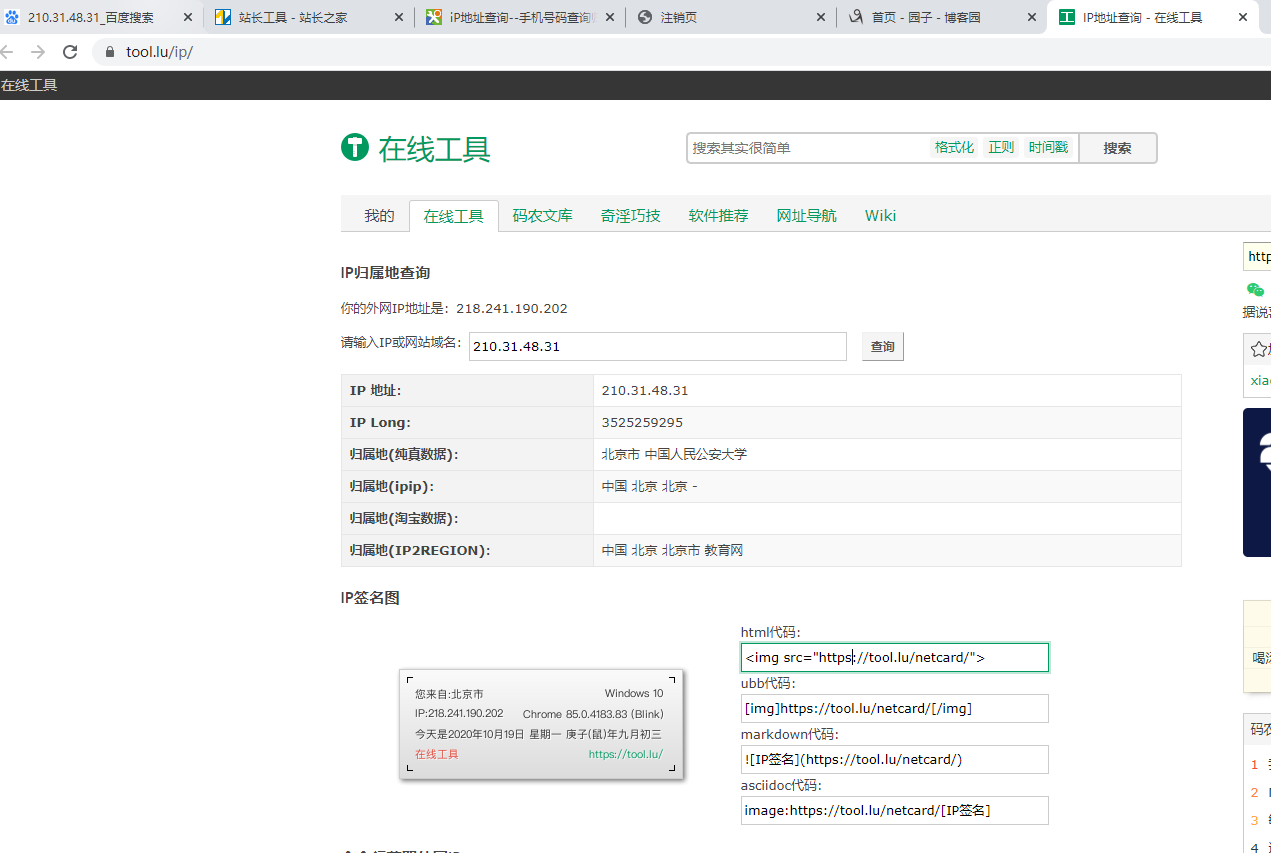Viewport: 1271px width, 853px height.
Task: Open the 软件推荐 navigation tab
Action: coord(719,215)
